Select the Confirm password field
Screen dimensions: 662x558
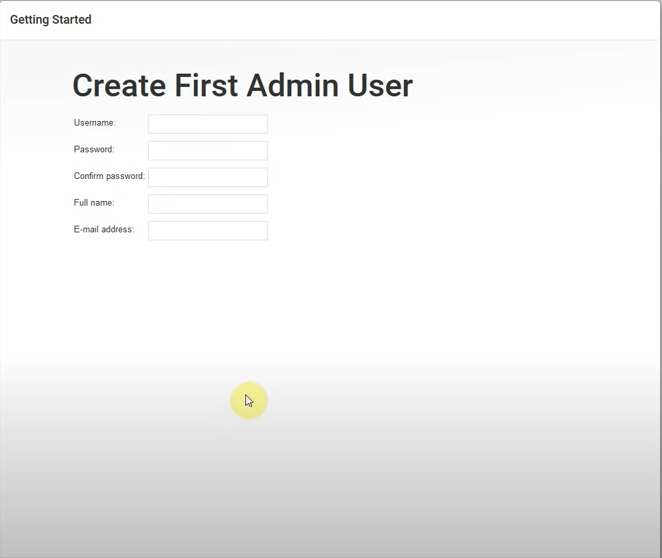208,177
